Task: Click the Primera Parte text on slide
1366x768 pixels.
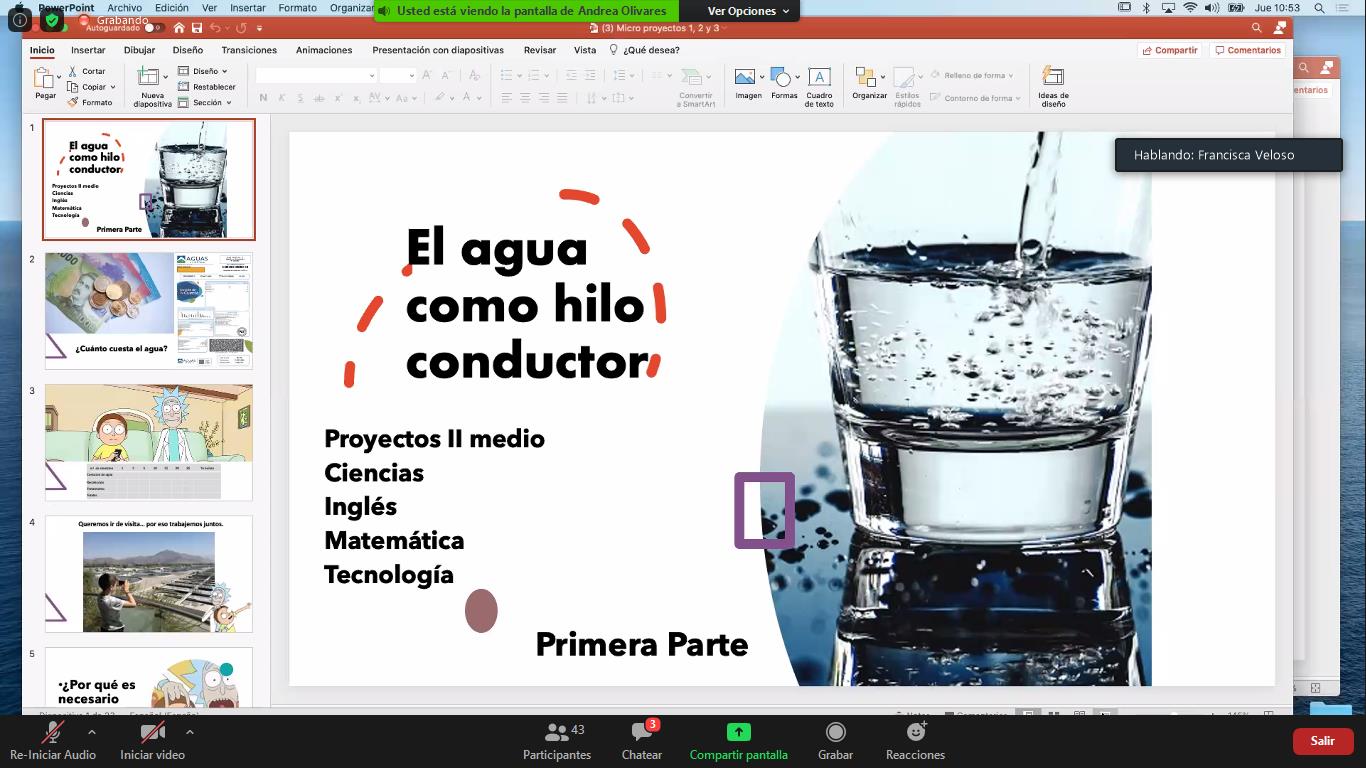Action: (x=642, y=644)
